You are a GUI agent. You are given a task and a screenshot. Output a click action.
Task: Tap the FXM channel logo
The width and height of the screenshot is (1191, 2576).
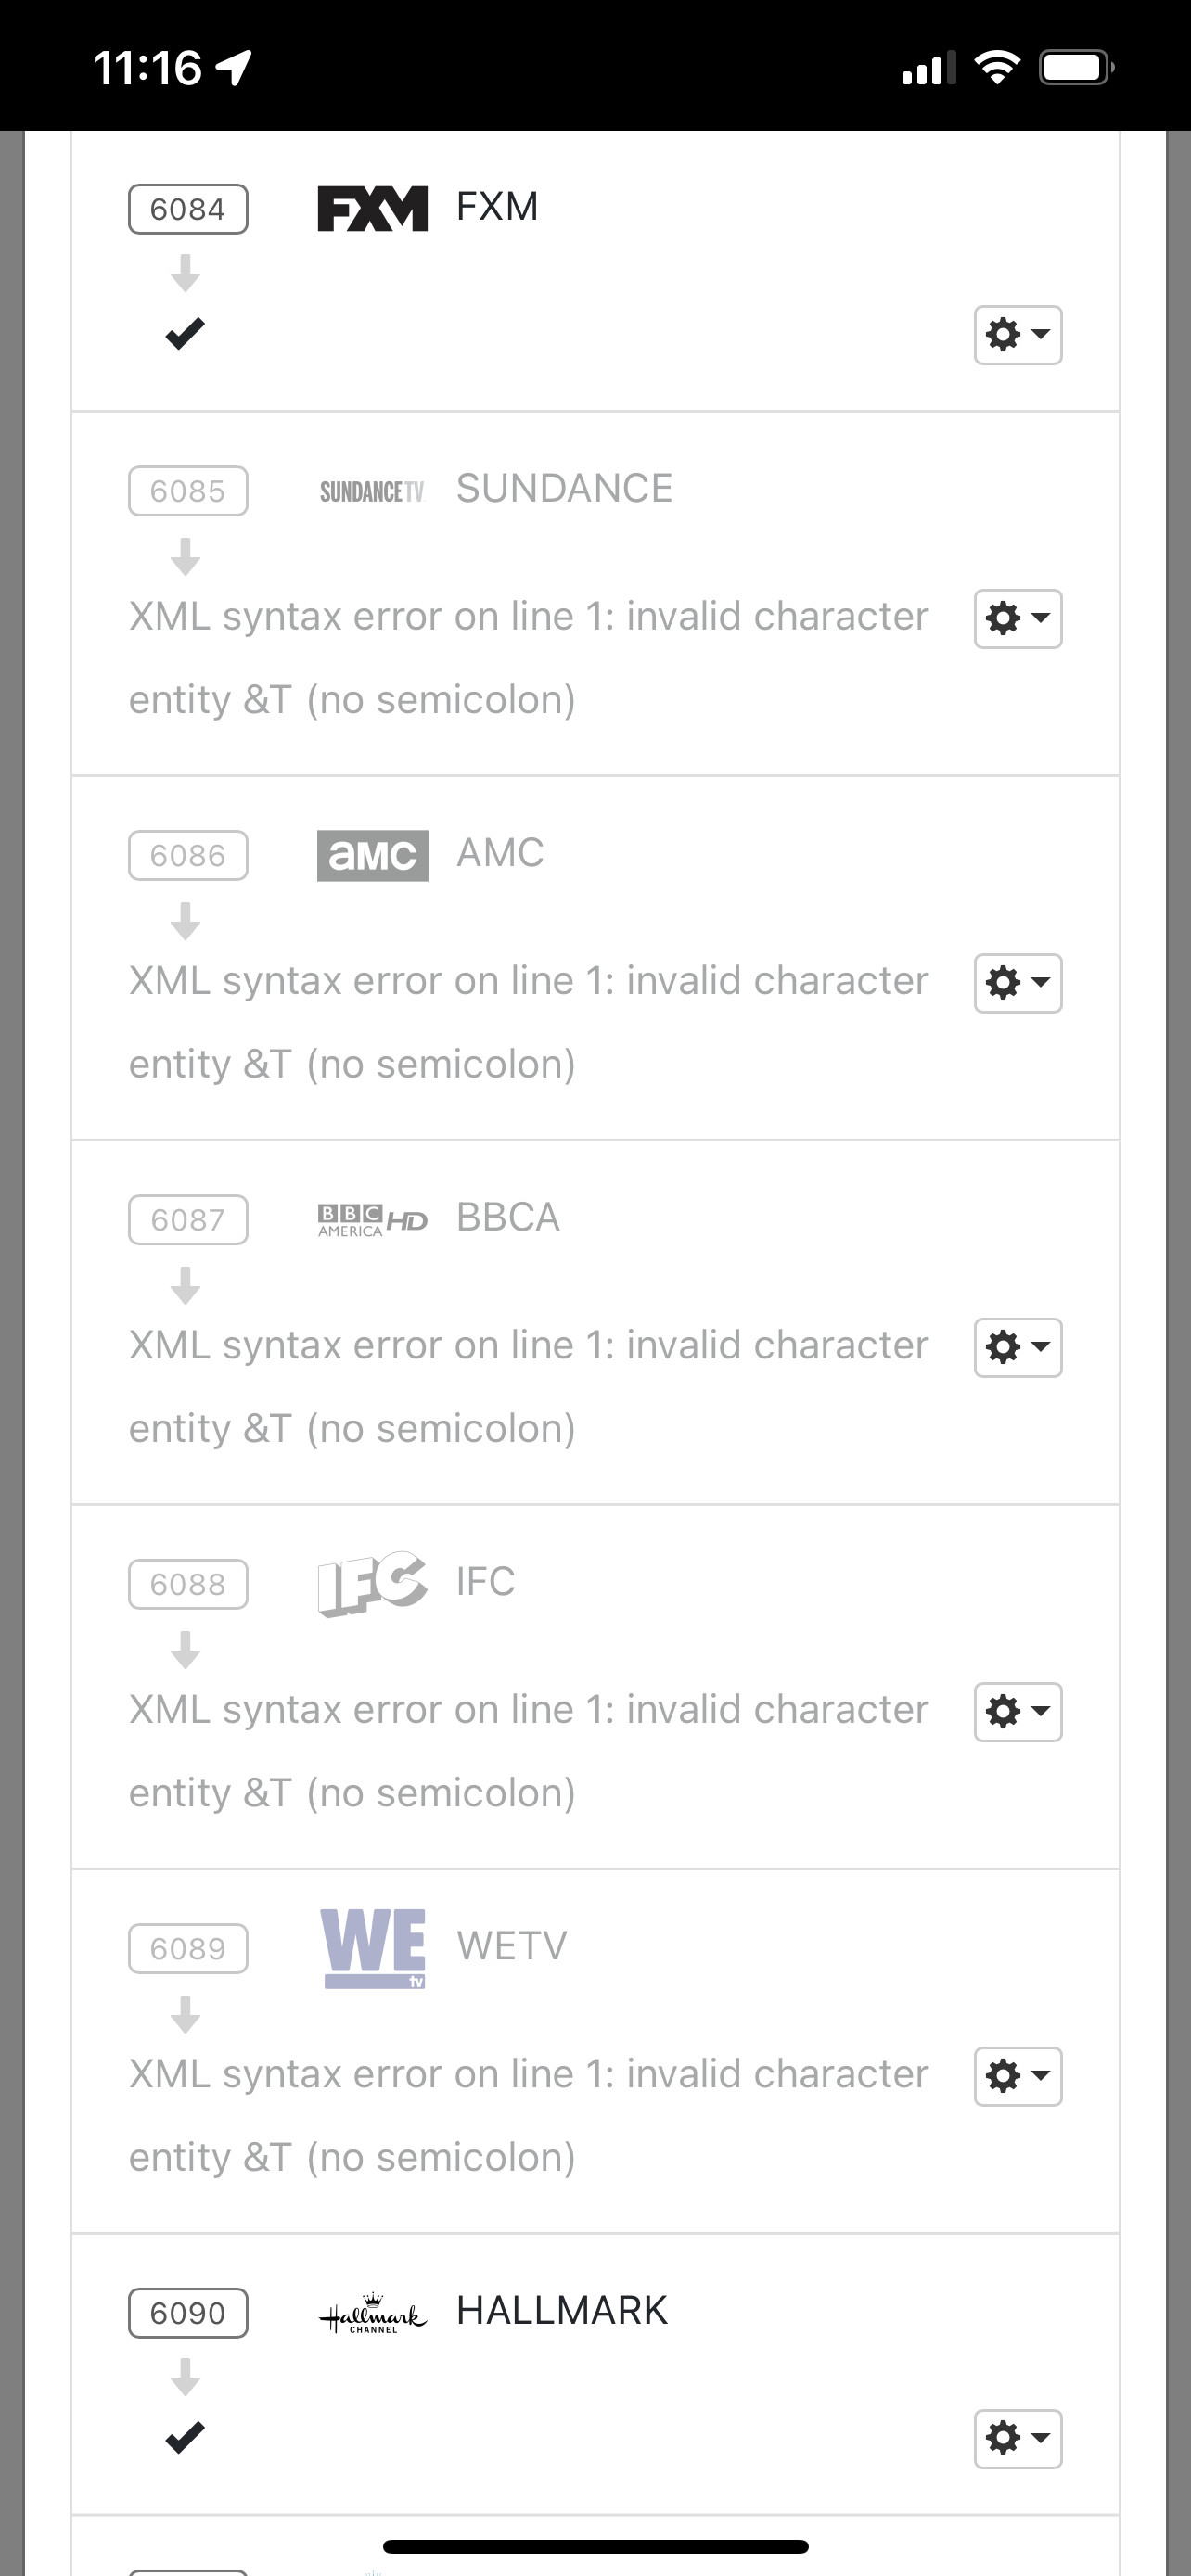pyautogui.click(x=372, y=208)
